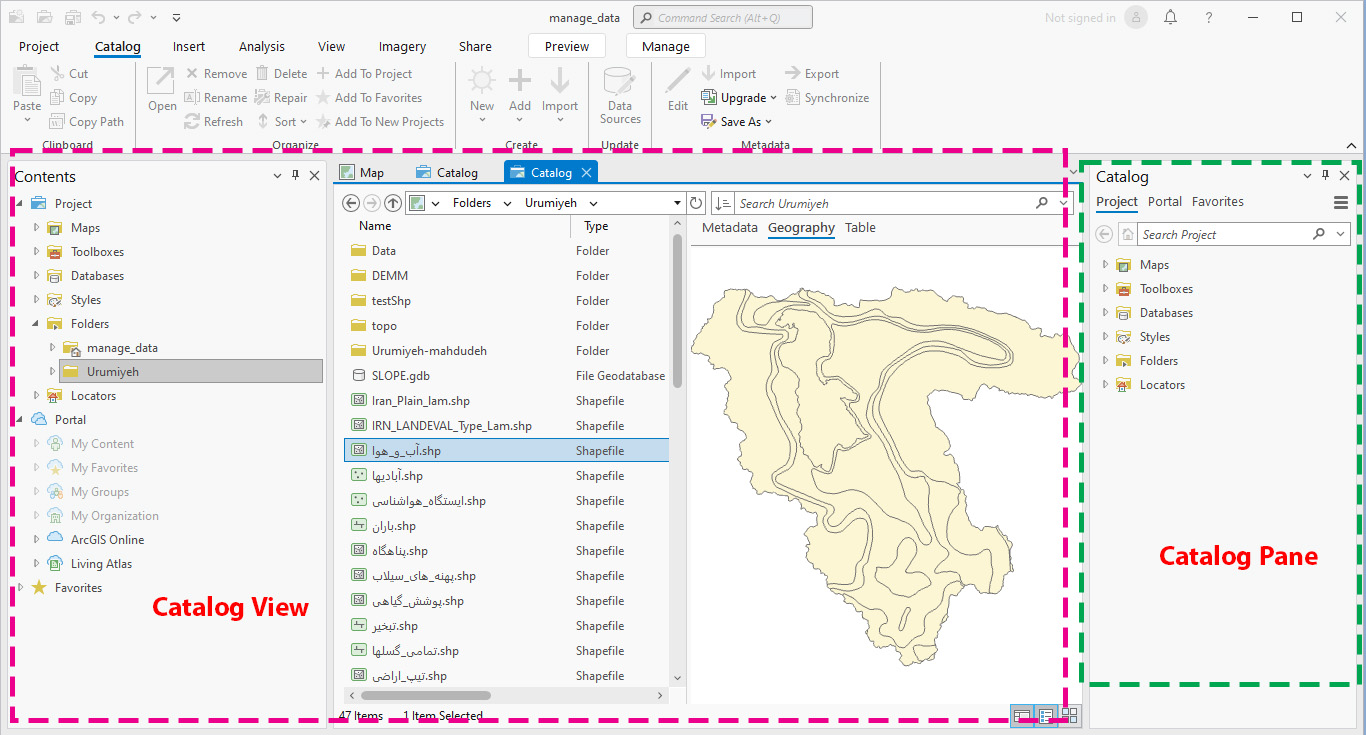Switch to details list view at bottom right
This screenshot has height=735, width=1366.
click(1046, 716)
